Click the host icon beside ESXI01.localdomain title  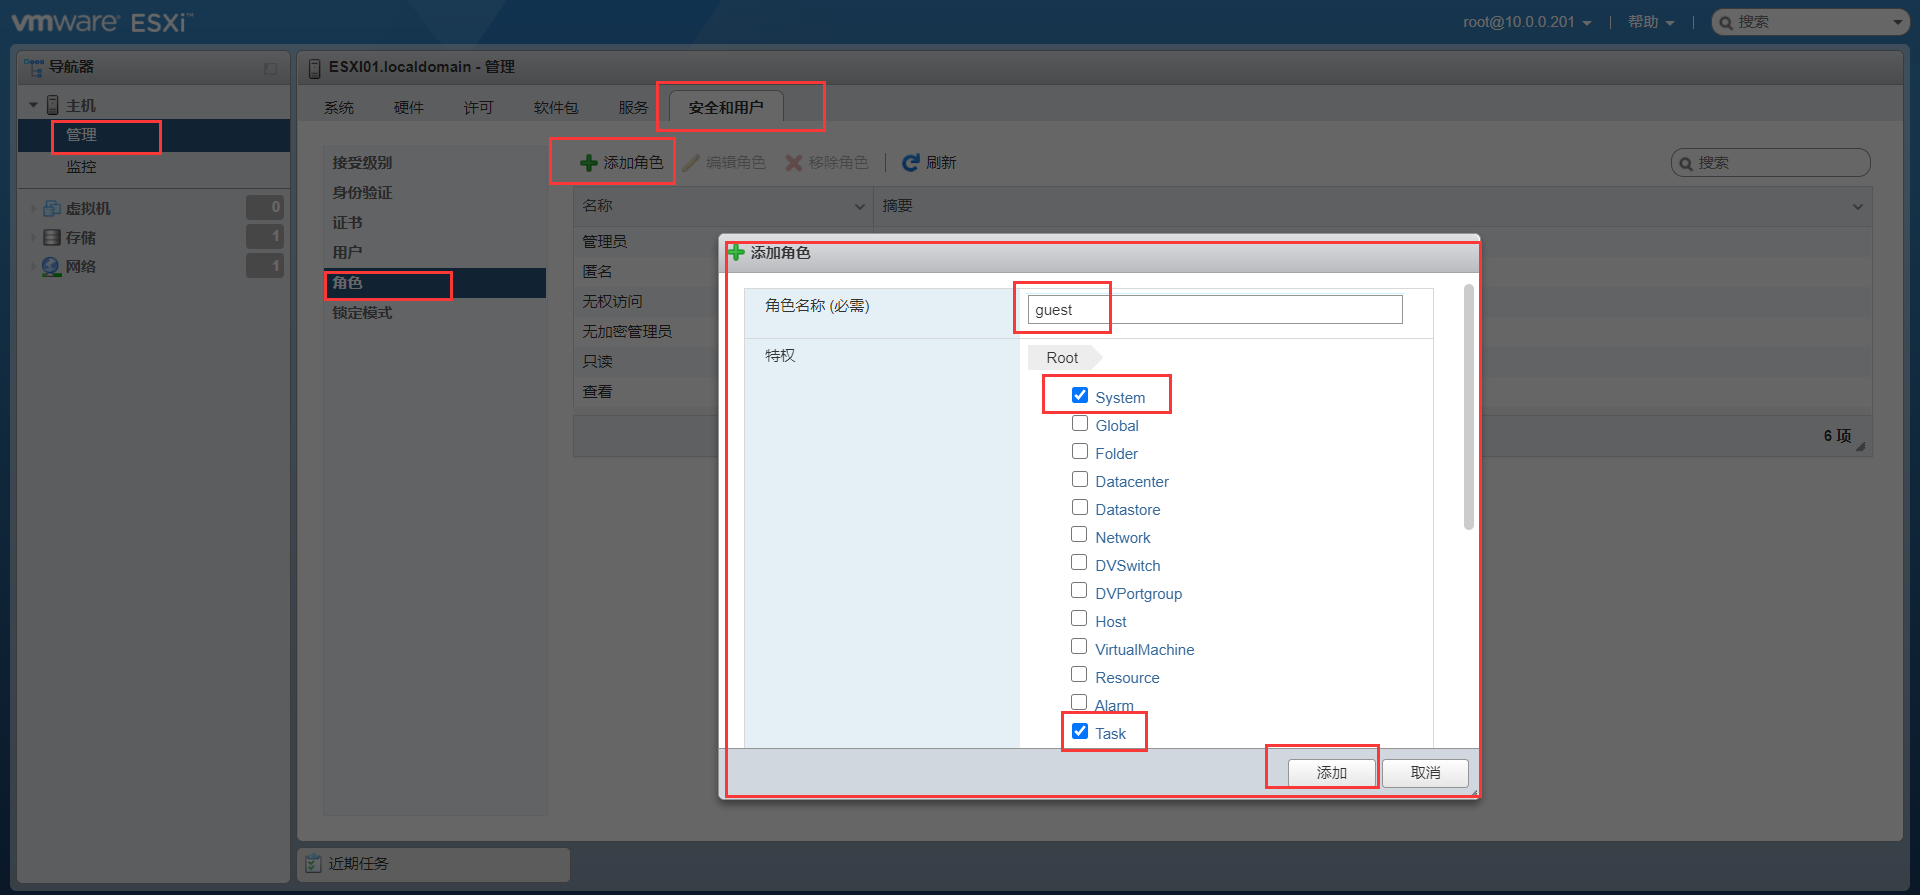[314, 68]
